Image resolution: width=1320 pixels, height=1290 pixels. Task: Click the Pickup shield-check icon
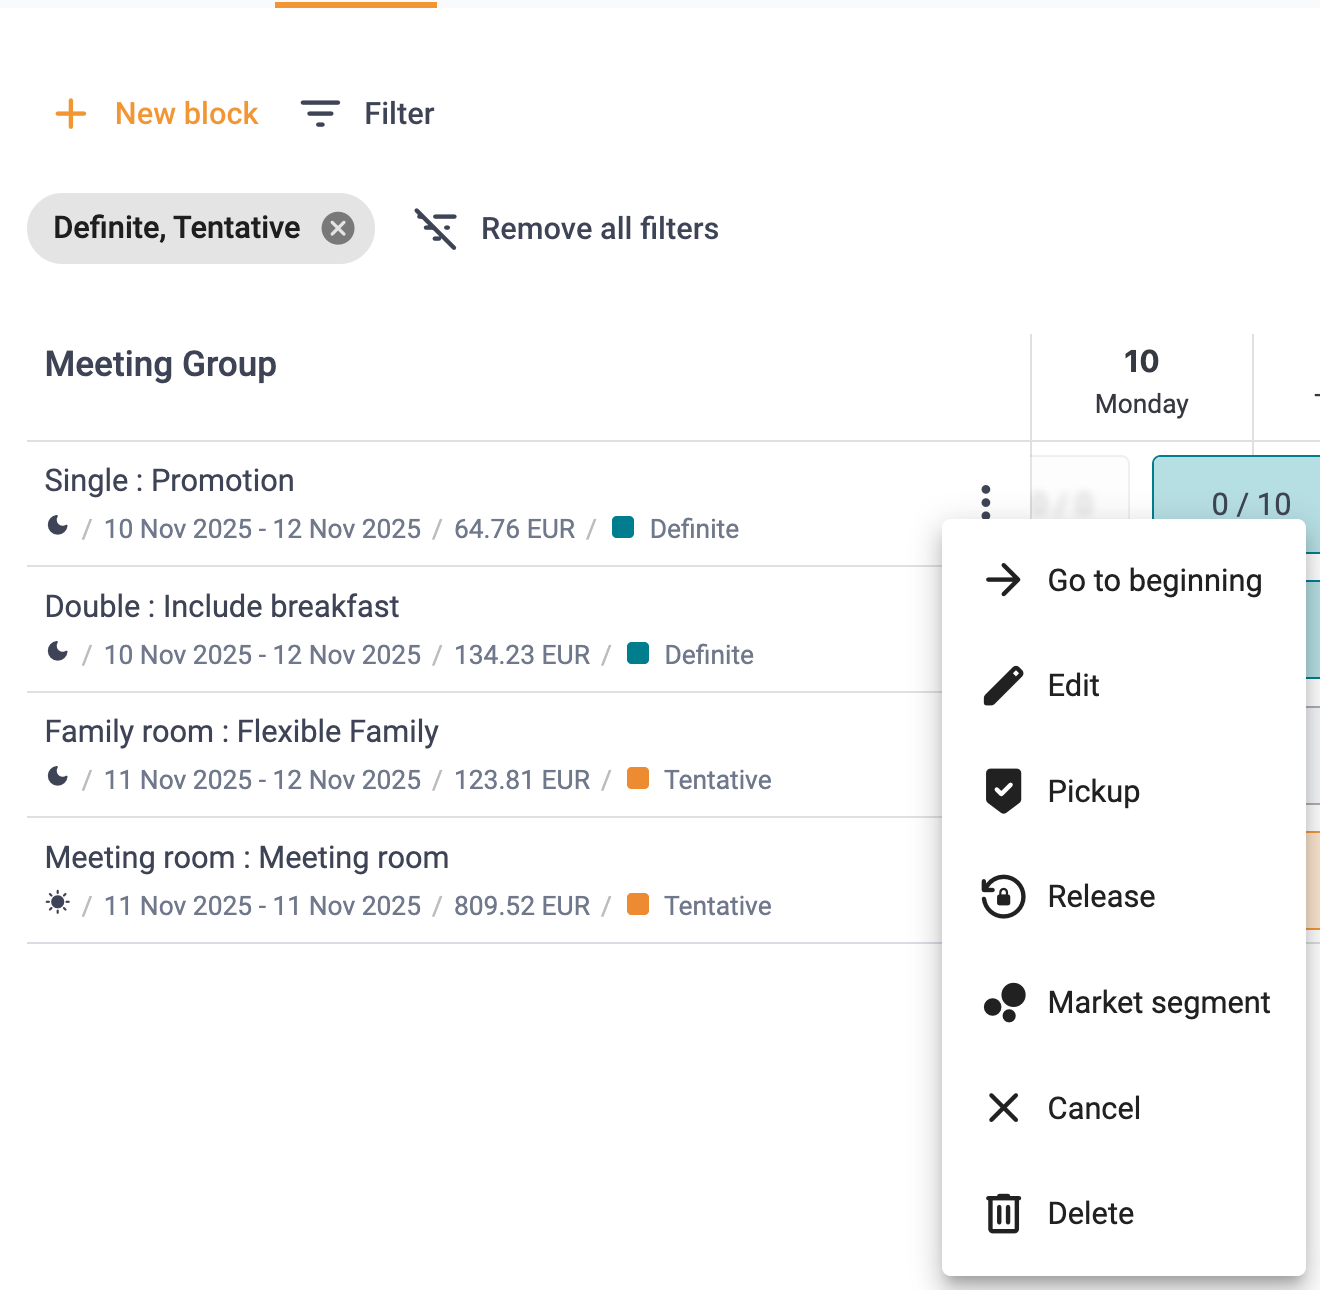tap(1003, 791)
